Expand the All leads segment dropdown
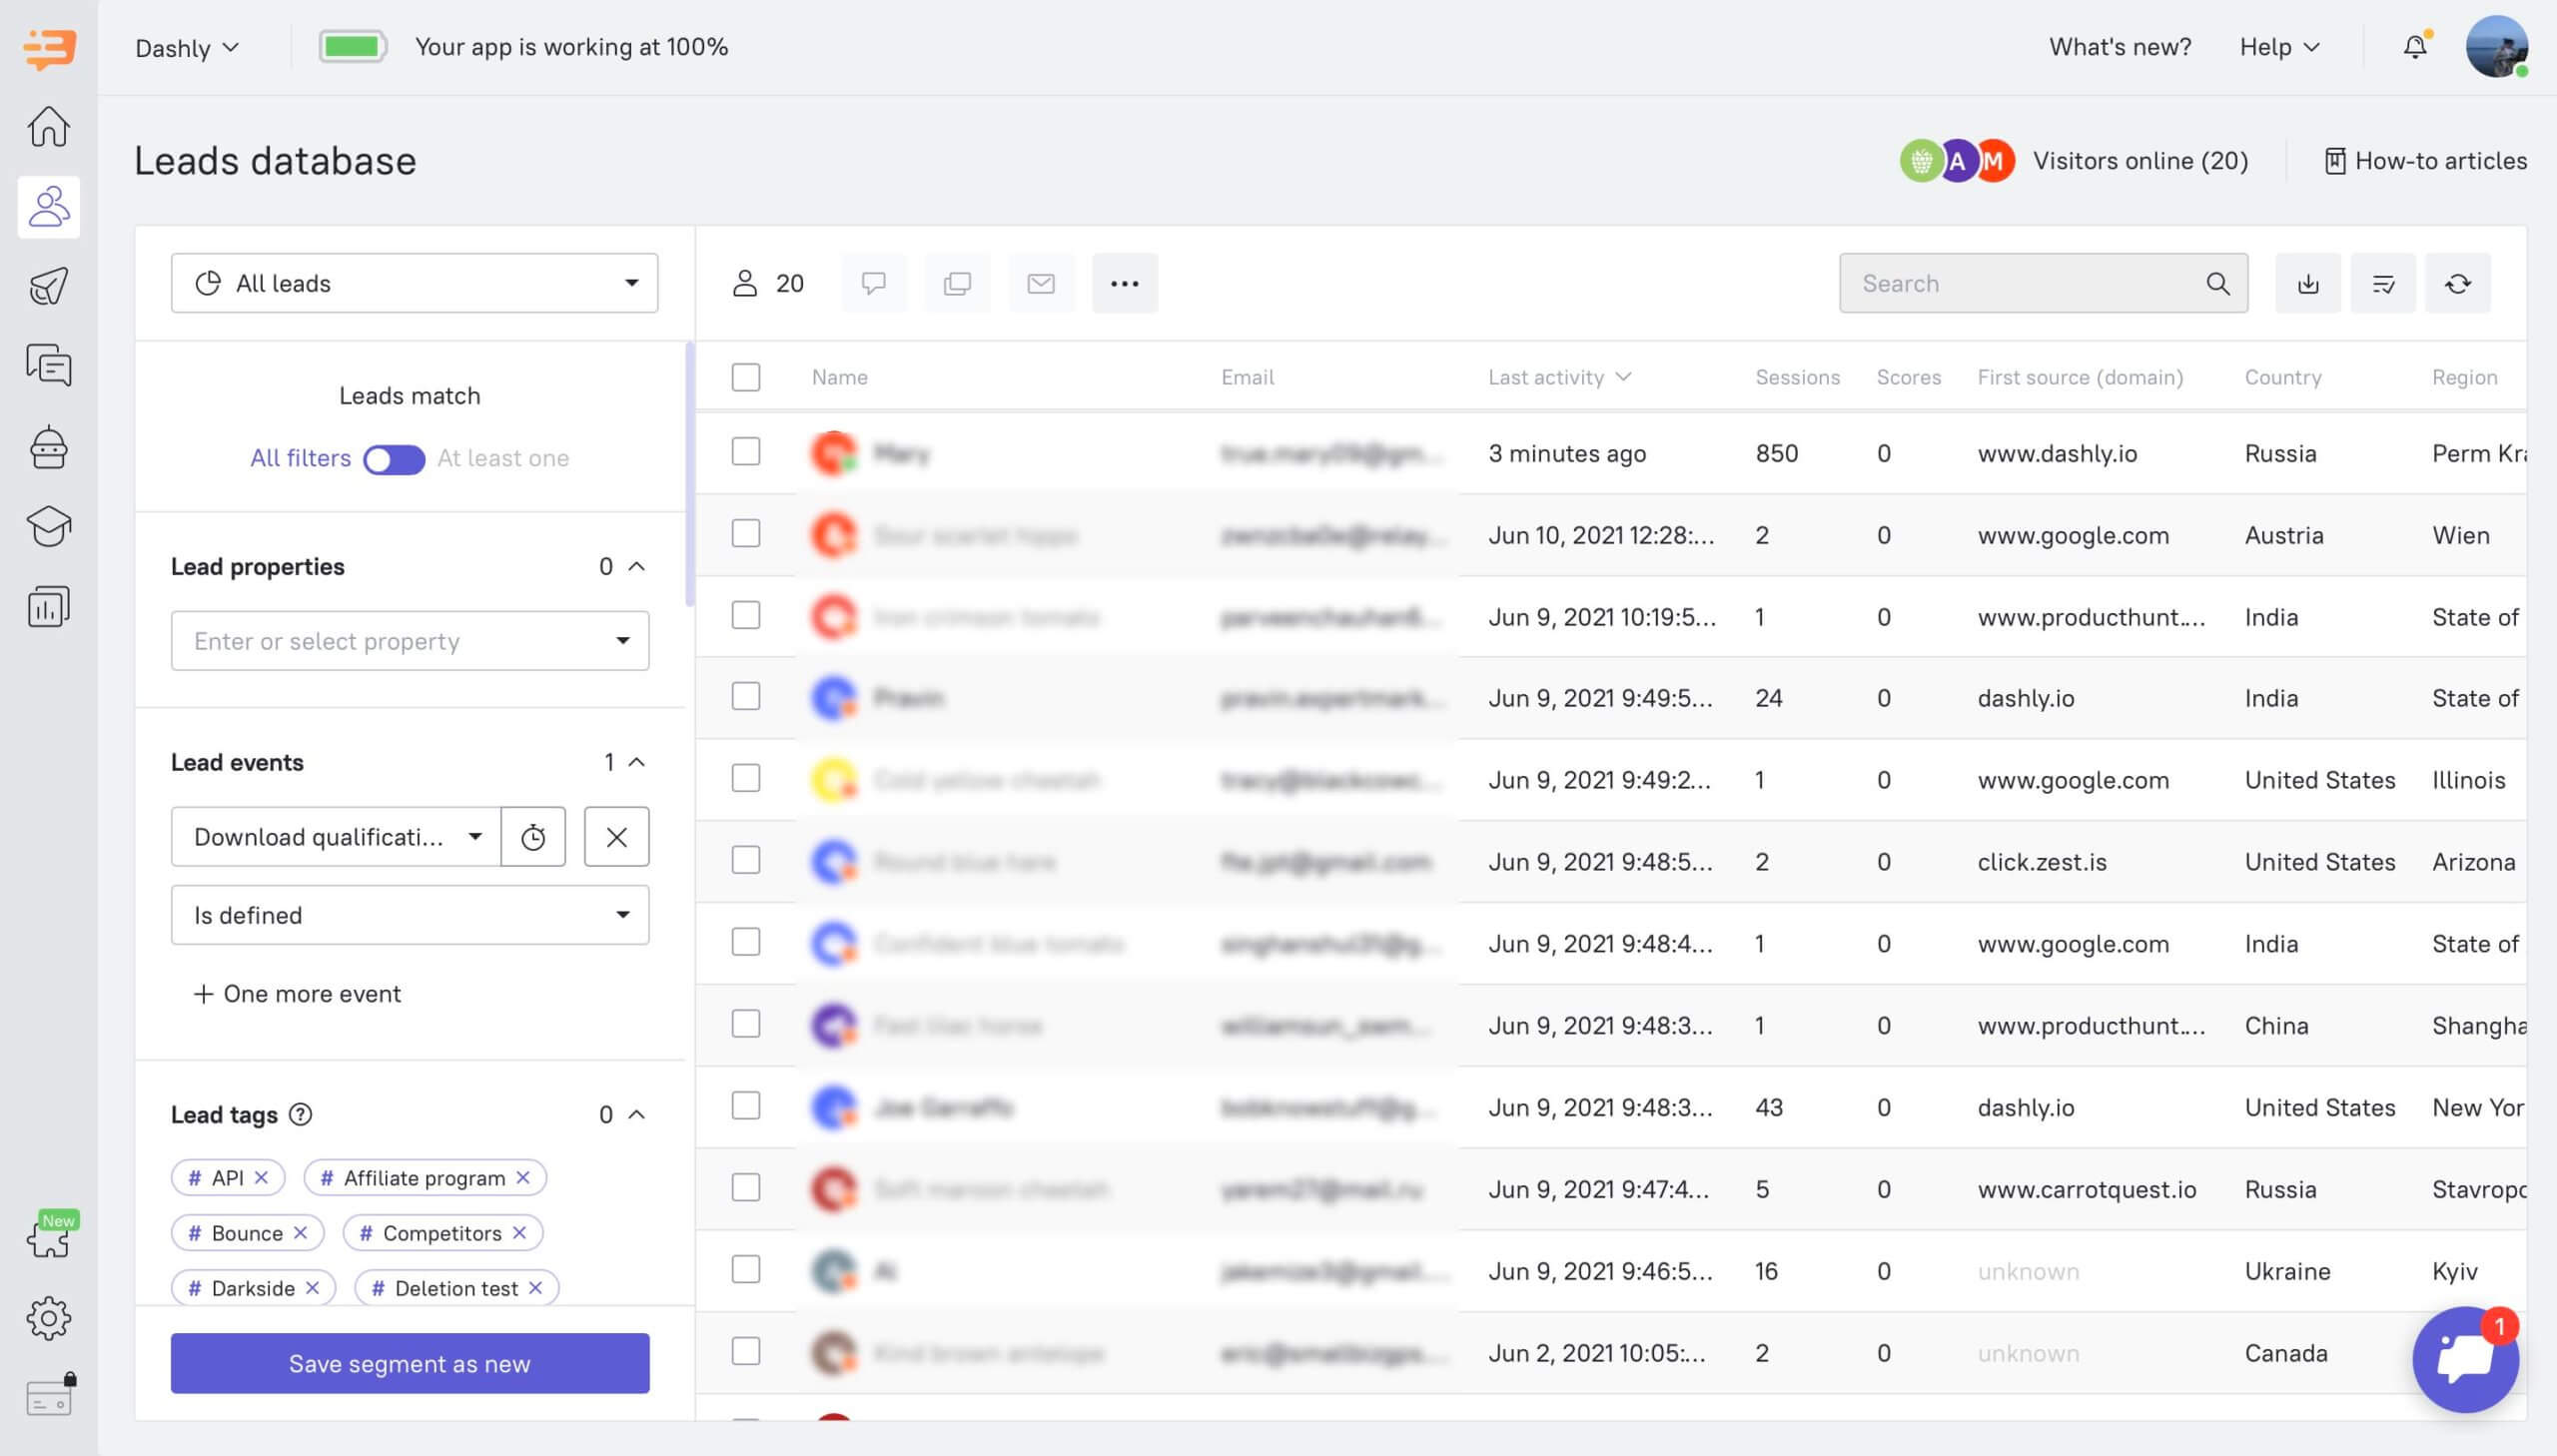Screen dimensions: 2557x1456 [415, 281]
